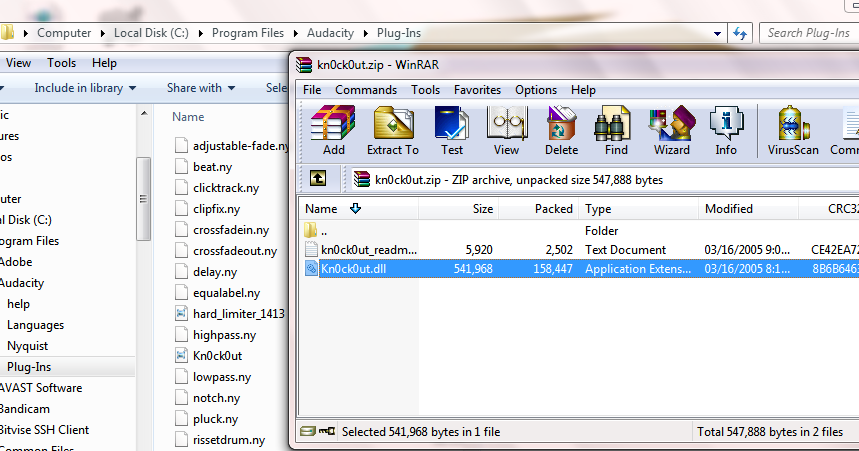Expand breadcrumb arrow after Local Disk (C:)
The width and height of the screenshot is (859, 451).
[201, 33]
